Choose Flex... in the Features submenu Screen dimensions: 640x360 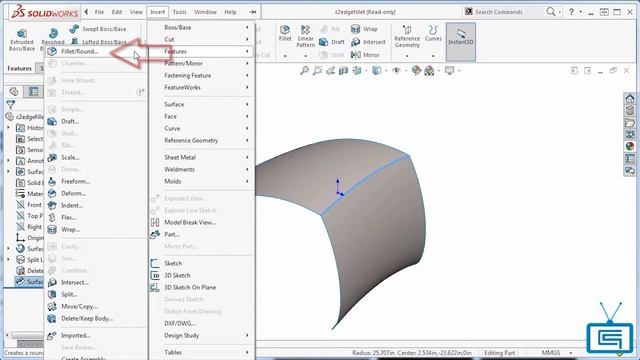(96, 217)
